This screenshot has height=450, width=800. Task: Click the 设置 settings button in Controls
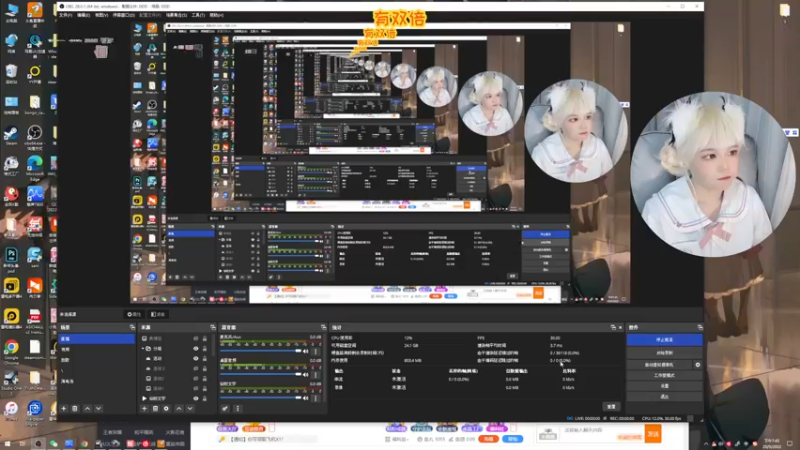click(x=664, y=386)
